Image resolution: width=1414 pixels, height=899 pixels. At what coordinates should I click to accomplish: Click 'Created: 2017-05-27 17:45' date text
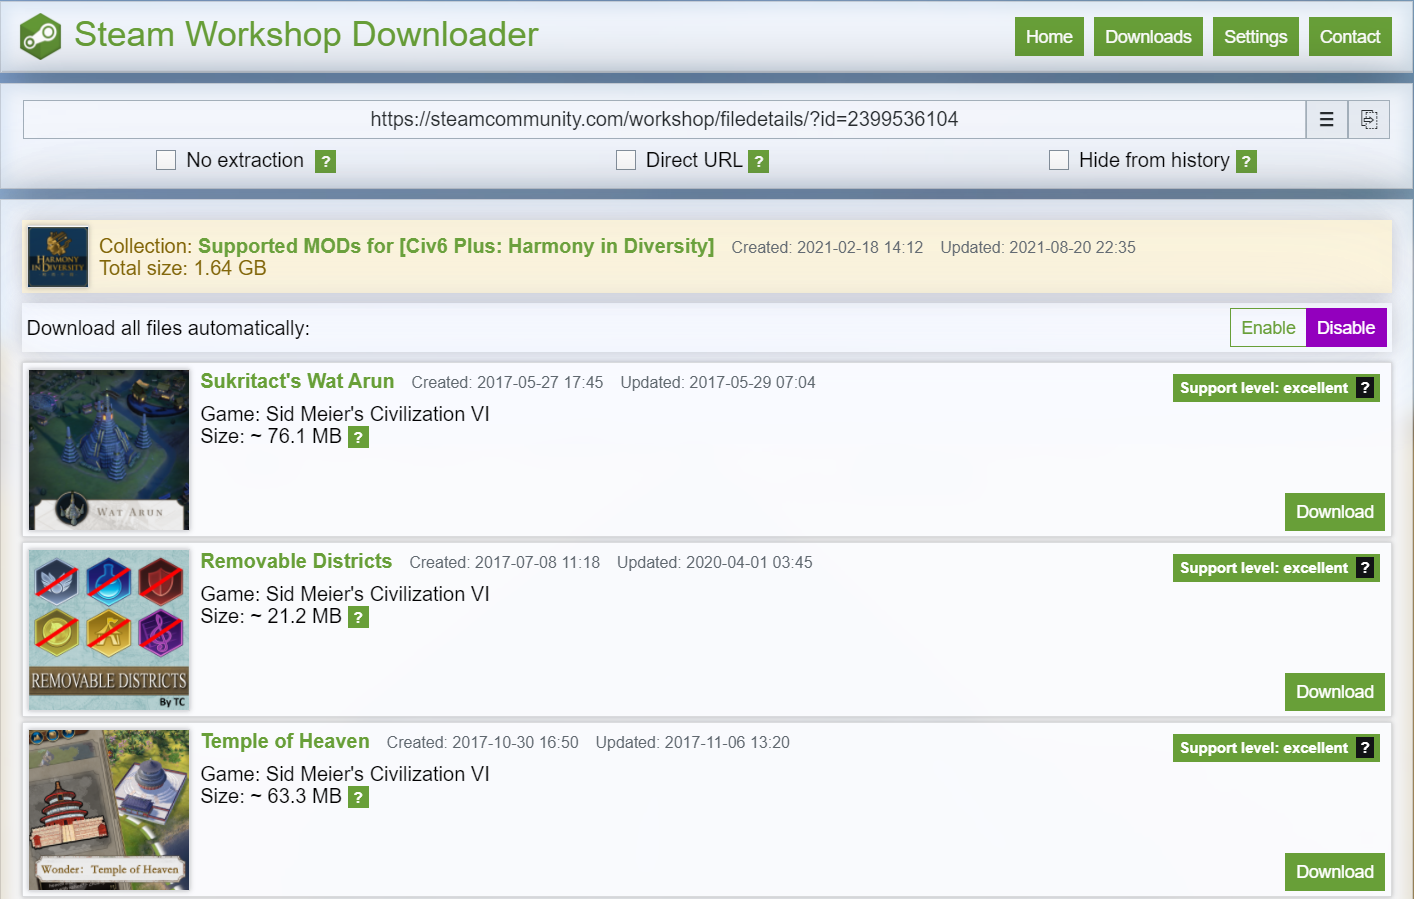tap(507, 383)
